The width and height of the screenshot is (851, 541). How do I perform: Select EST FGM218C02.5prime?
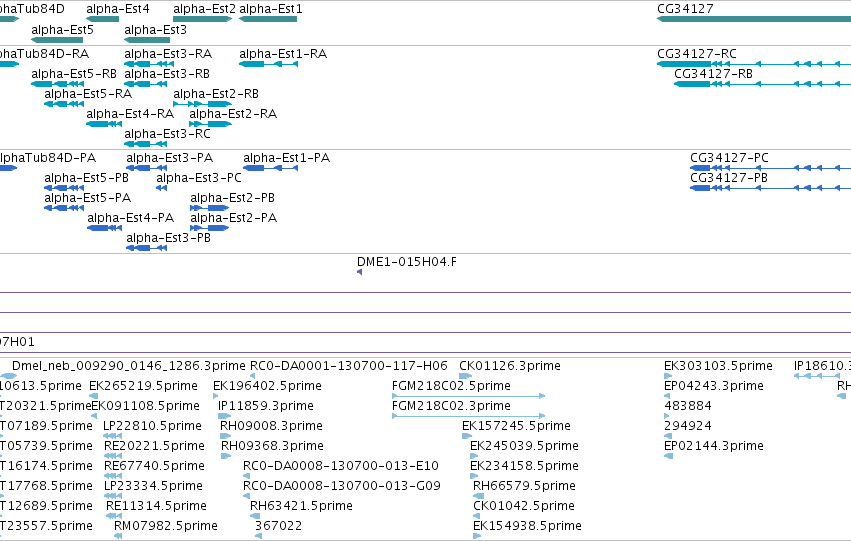click(468, 396)
